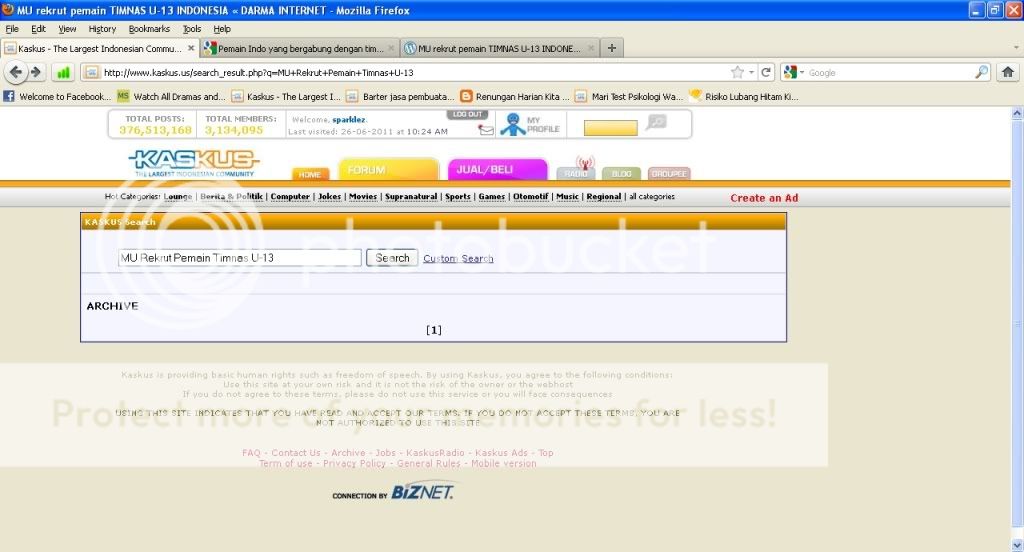The width and height of the screenshot is (1024, 552).
Task: Open the bookmark star dropdown arrow
Action: [752, 73]
